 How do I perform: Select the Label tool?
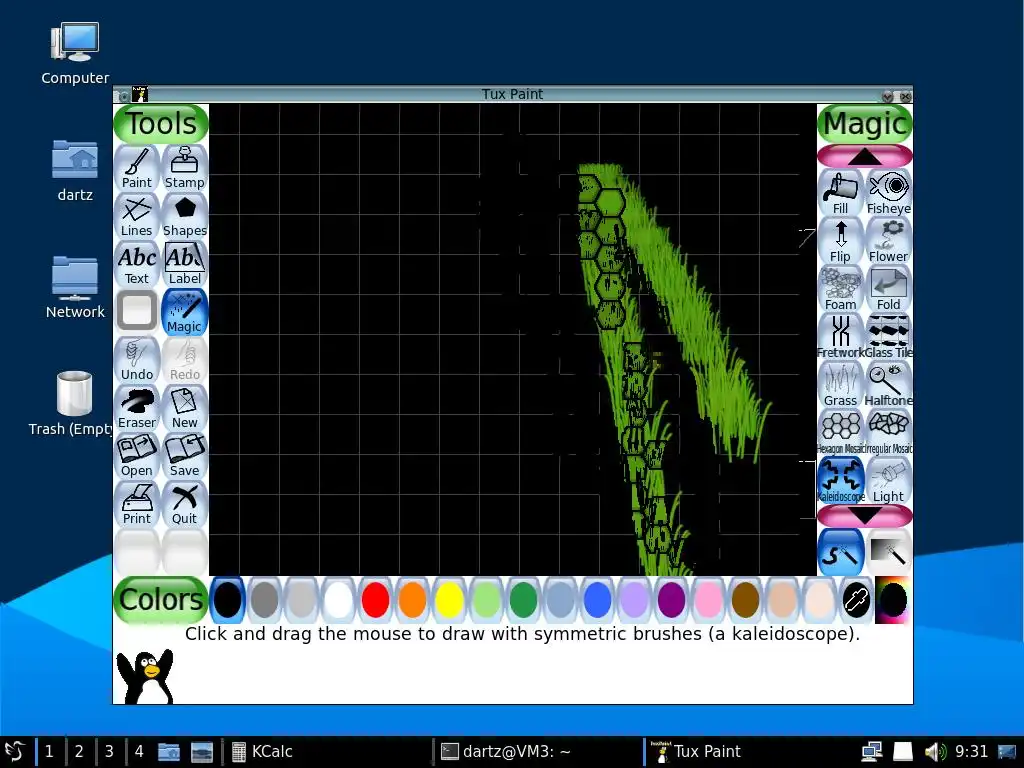[x=184, y=264]
